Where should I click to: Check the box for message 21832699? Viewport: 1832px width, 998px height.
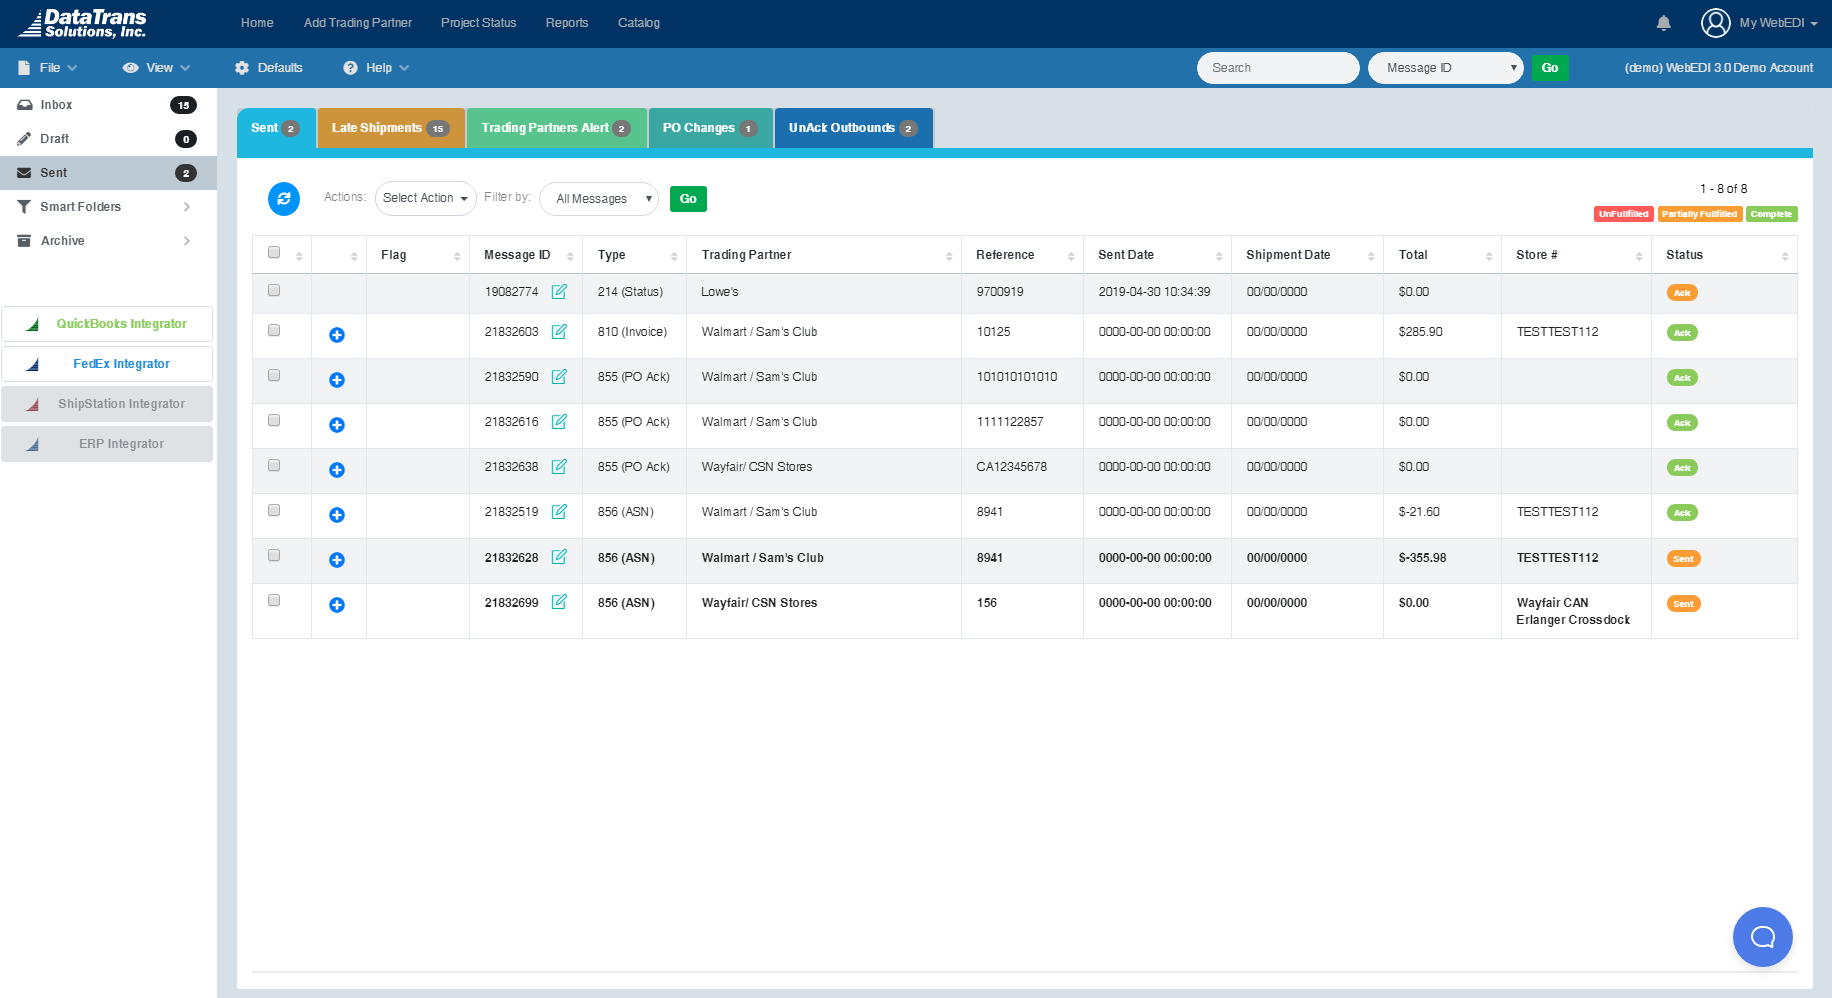tap(274, 600)
